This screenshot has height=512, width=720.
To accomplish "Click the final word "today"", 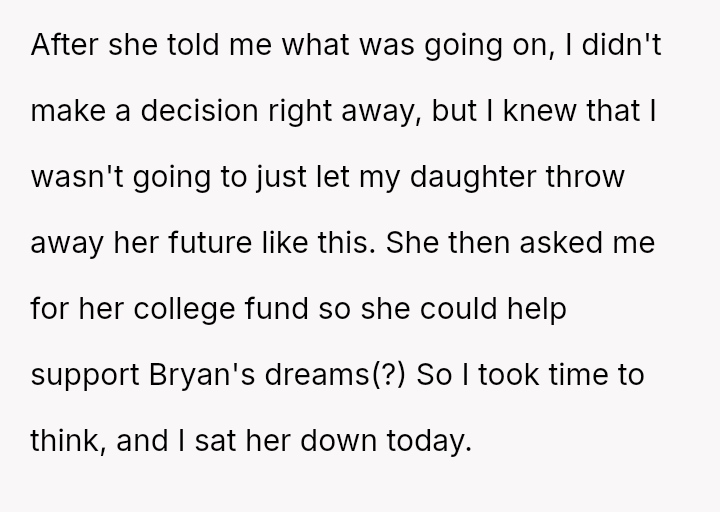I will pyautogui.click(x=428, y=437).
